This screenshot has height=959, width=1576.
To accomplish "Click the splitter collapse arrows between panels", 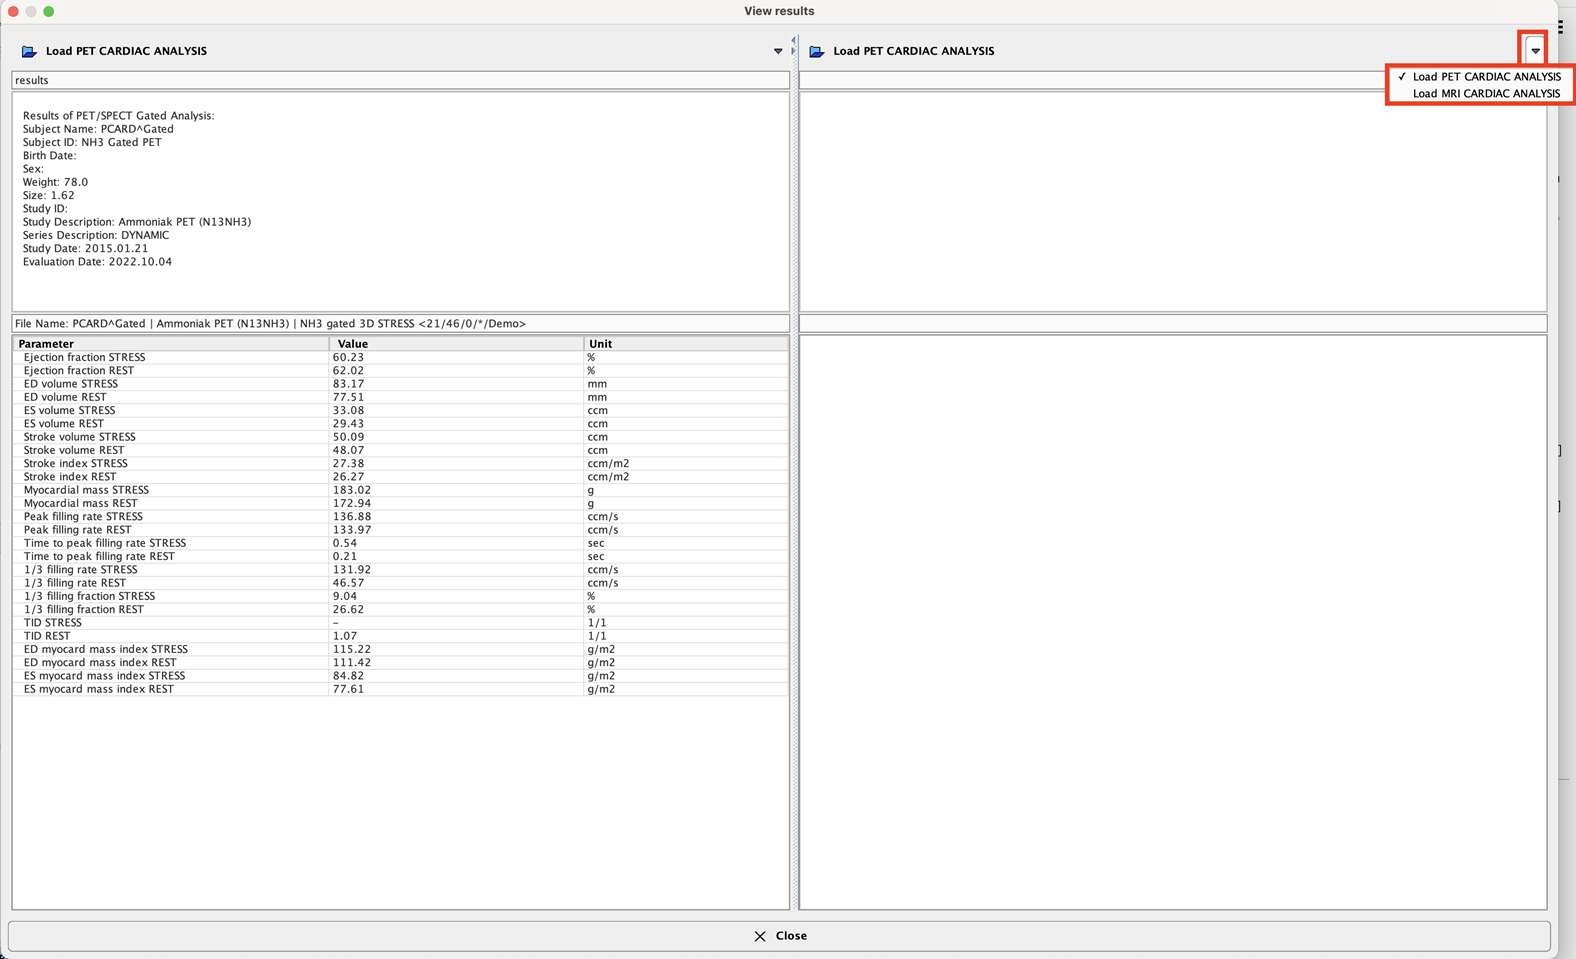I will point(794,46).
